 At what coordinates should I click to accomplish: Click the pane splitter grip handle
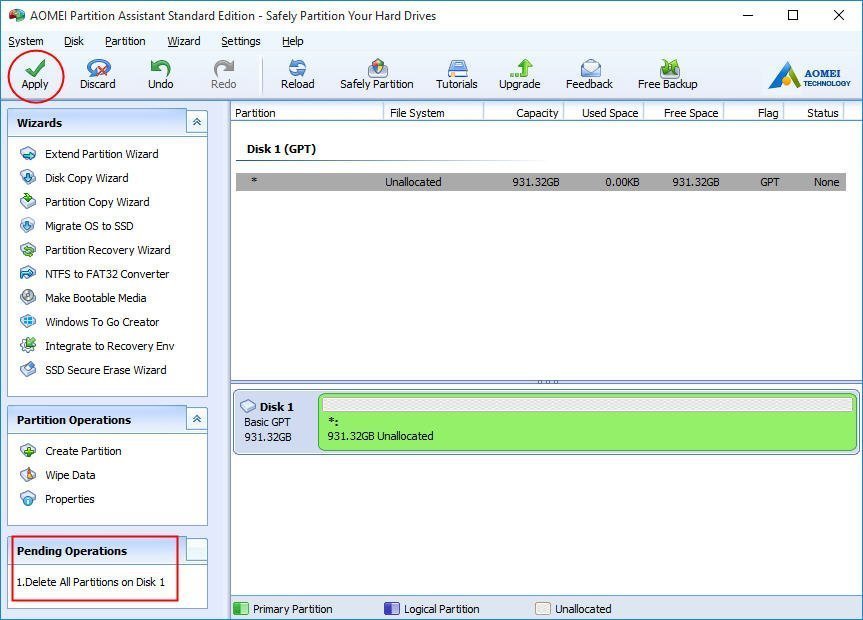click(x=548, y=382)
